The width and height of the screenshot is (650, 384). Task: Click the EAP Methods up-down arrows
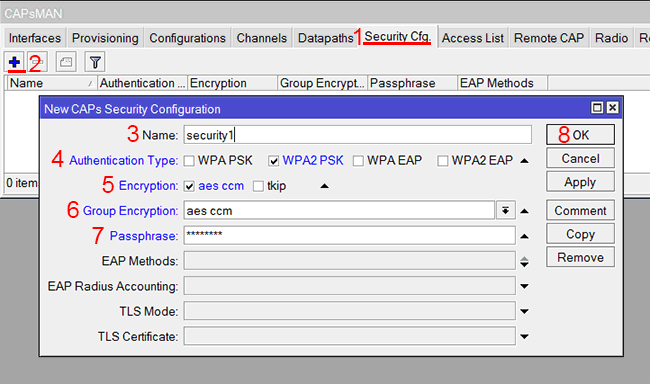pyautogui.click(x=524, y=261)
